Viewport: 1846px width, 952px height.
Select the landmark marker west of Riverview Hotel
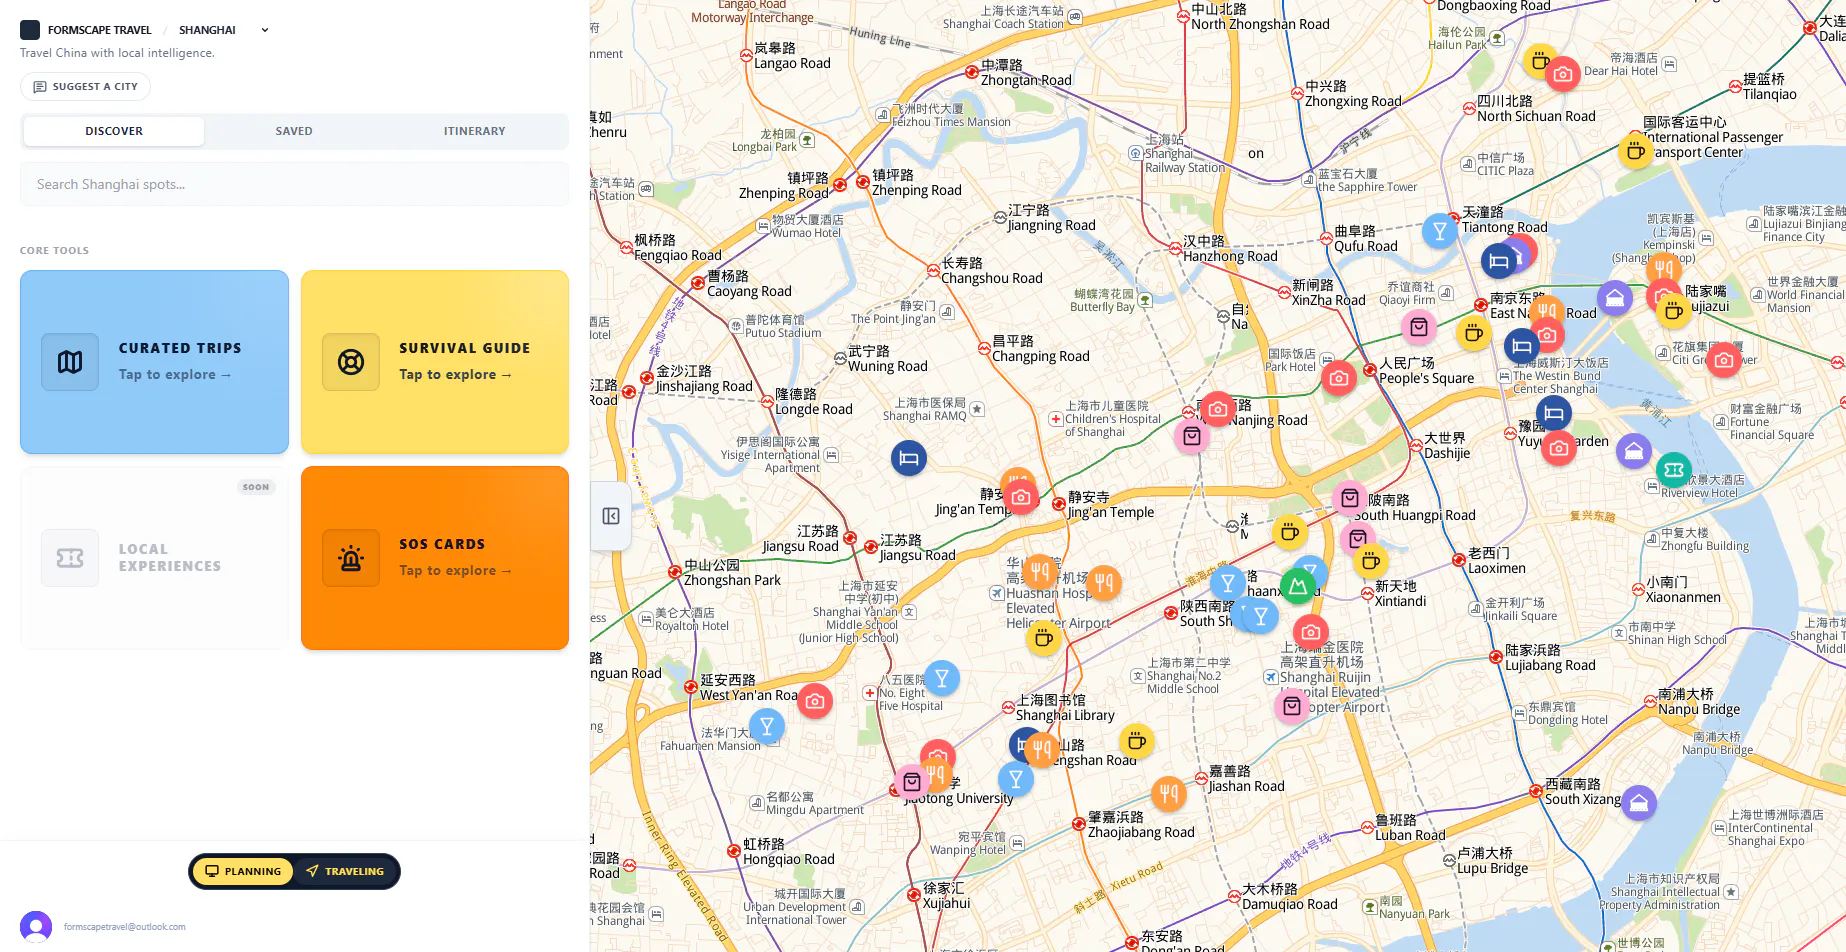click(1634, 452)
